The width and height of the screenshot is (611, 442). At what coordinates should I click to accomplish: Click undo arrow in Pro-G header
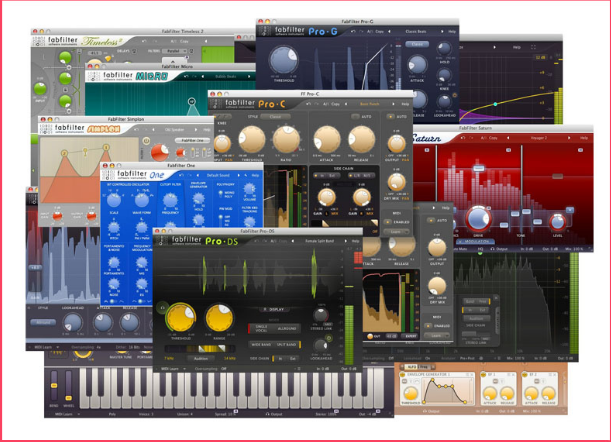click(x=353, y=31)
